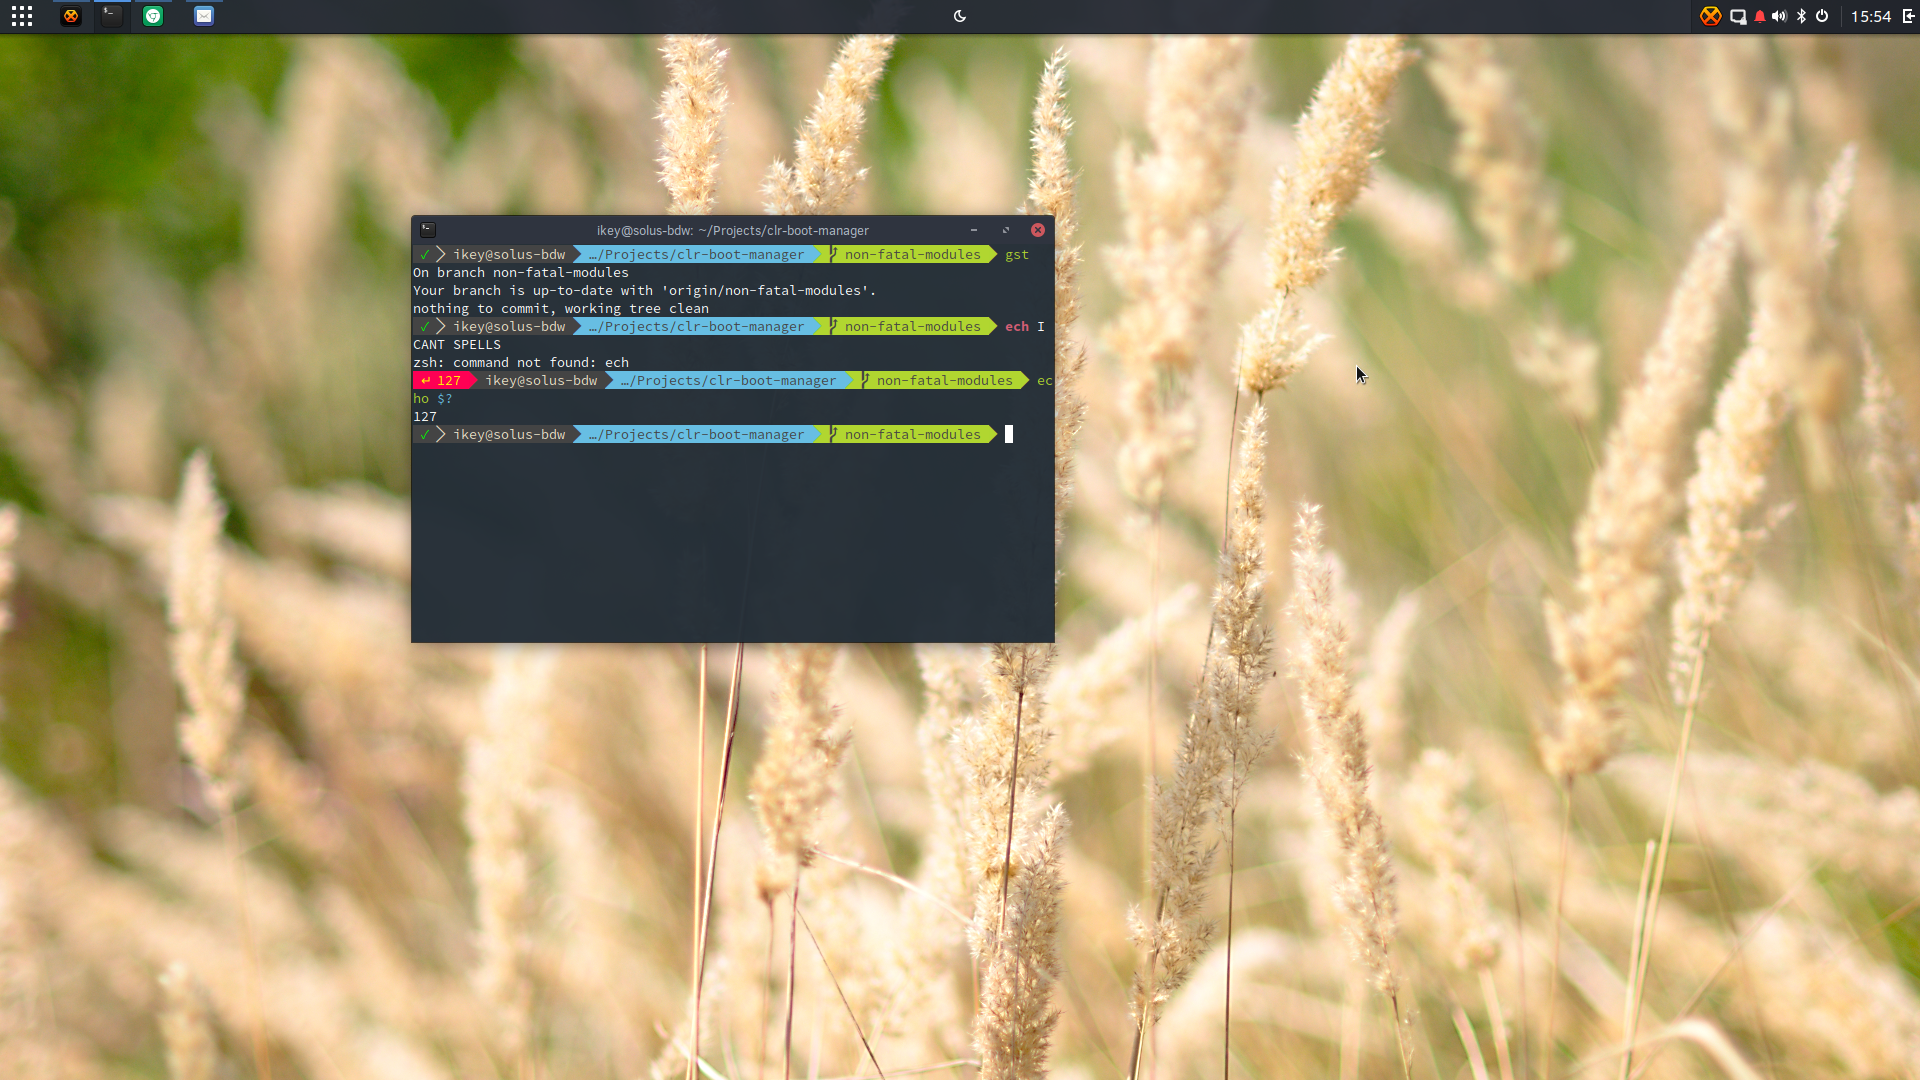Click 'CANT SPELLS' text in terminal
The height and width of the screenshot is (1080, 1920).
pyautogui.click(x=457, y=344)
